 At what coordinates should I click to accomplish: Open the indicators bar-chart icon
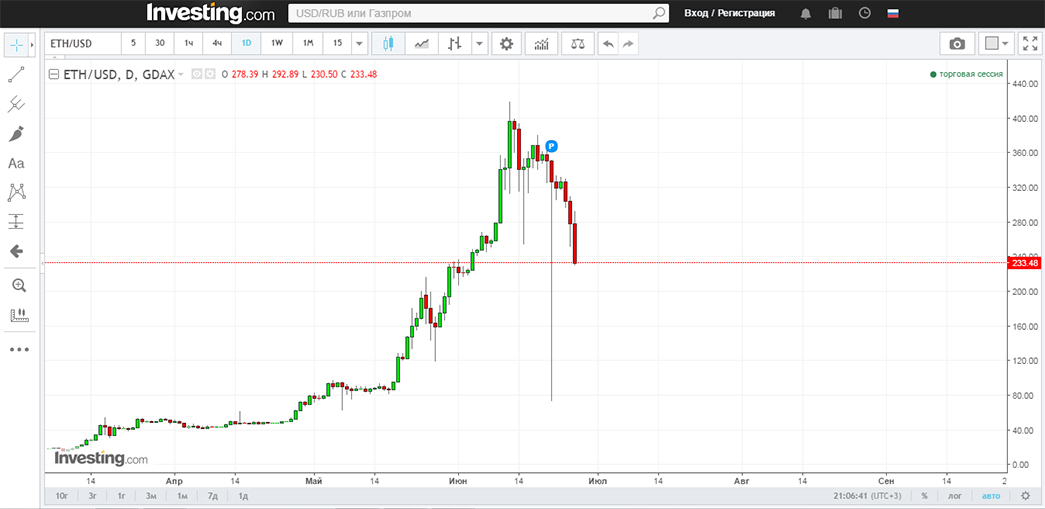click(541, 44)
